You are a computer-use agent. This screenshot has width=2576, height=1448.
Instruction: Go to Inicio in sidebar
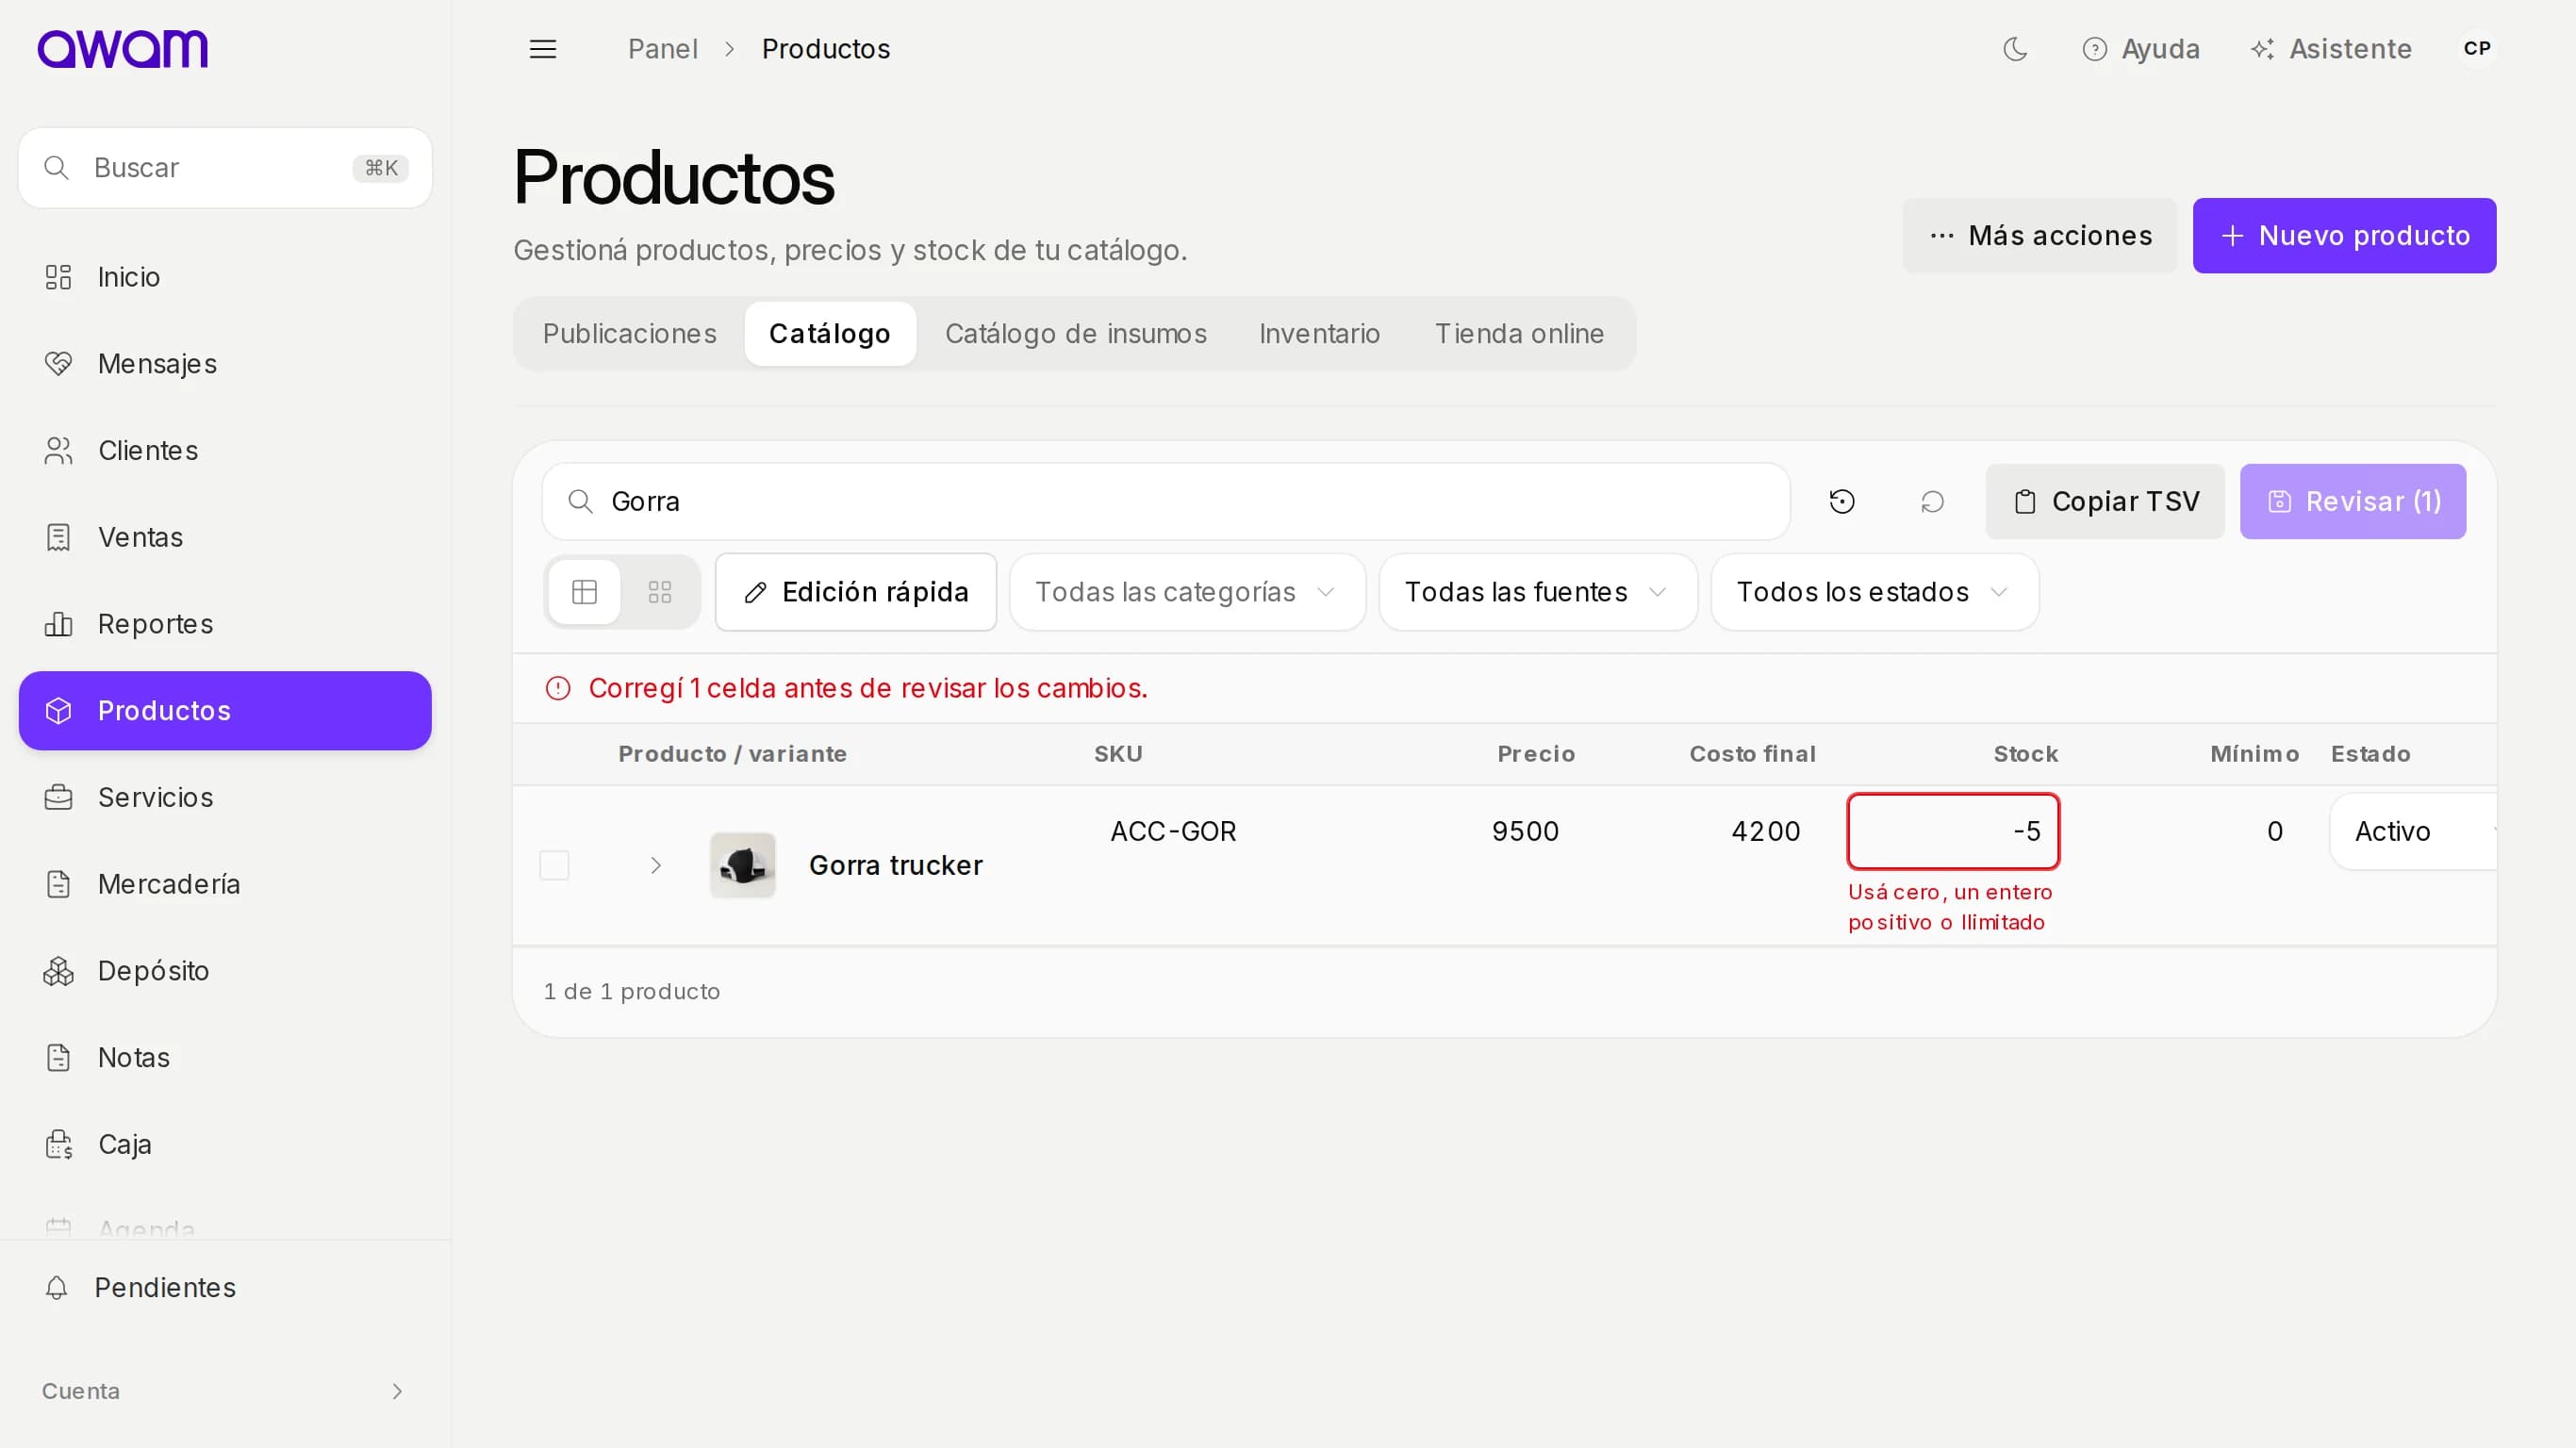225,277
